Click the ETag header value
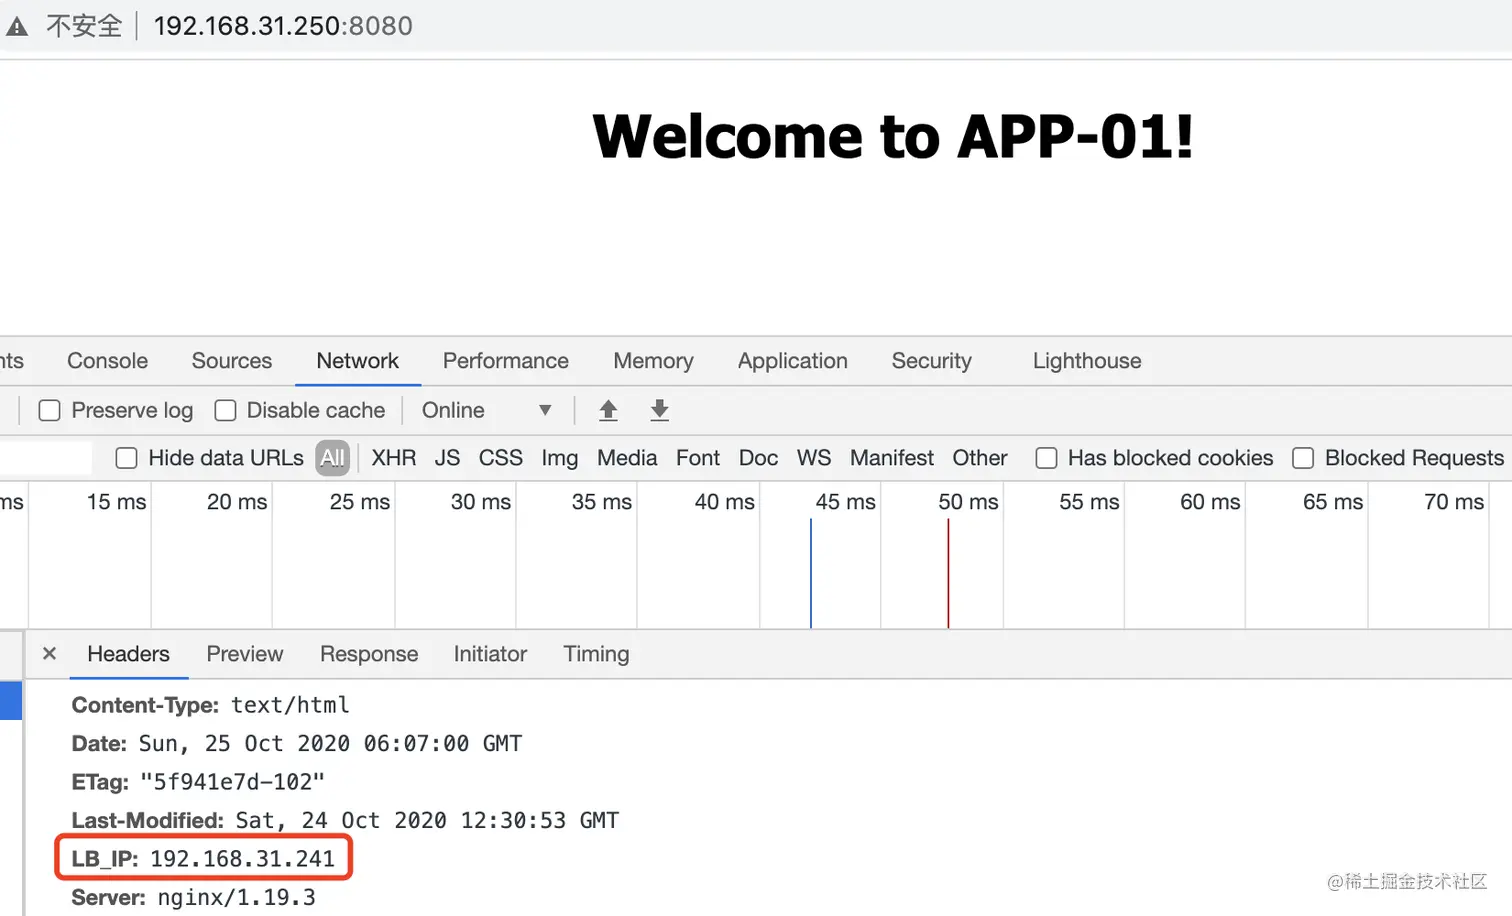The height and width of the screenshot is (916, 1512). click(232, 782)
